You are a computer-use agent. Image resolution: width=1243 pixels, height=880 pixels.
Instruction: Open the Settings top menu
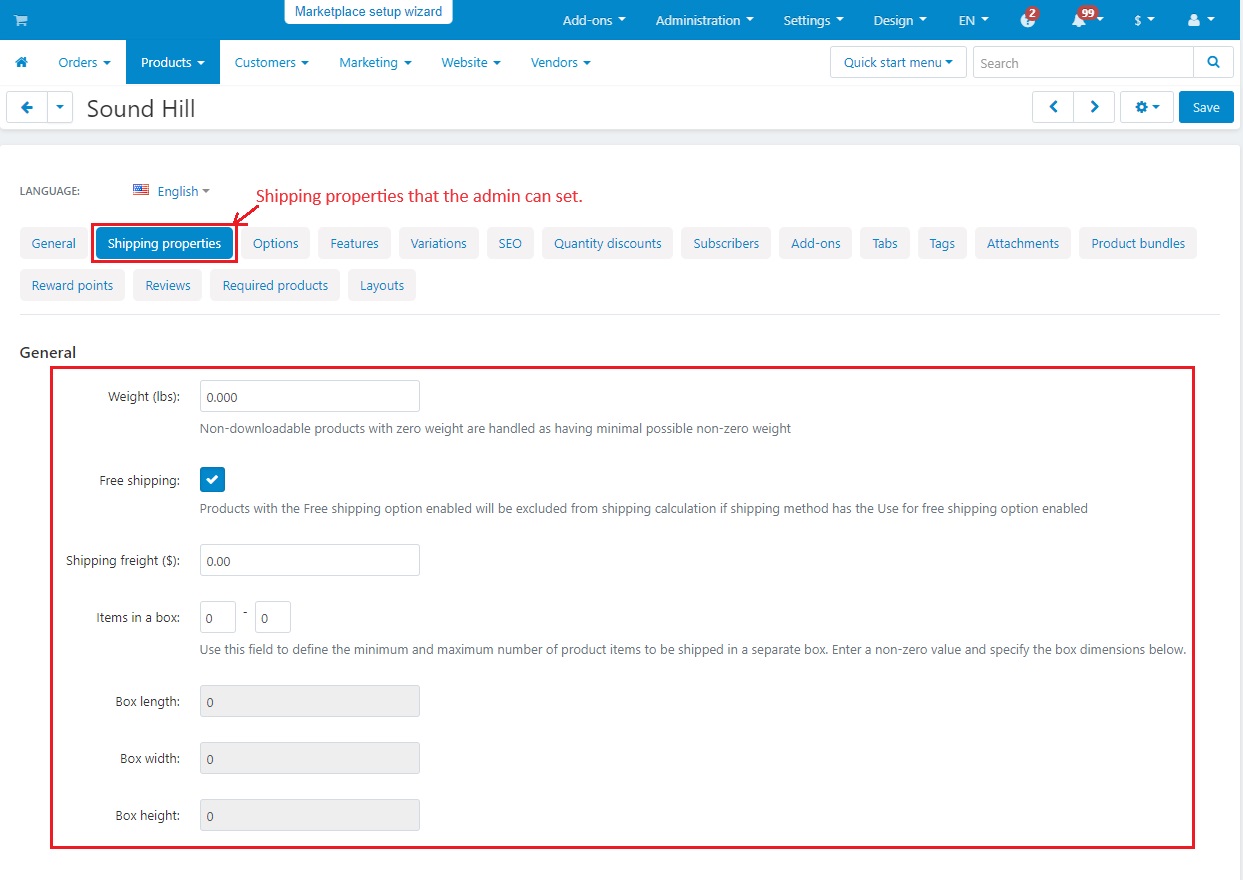[x=813, y=20]
